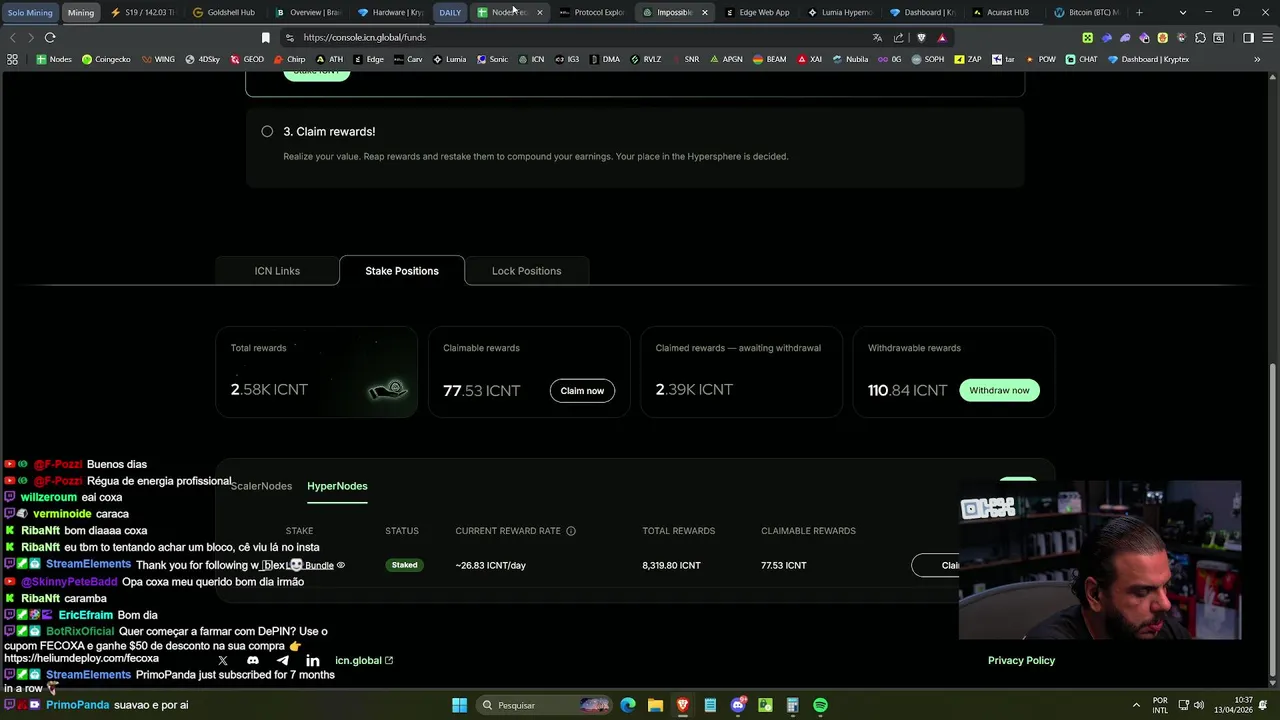Open Spotify from the taskbar
The height and width of the screenshot is (720, 1280).
point(820,705)
